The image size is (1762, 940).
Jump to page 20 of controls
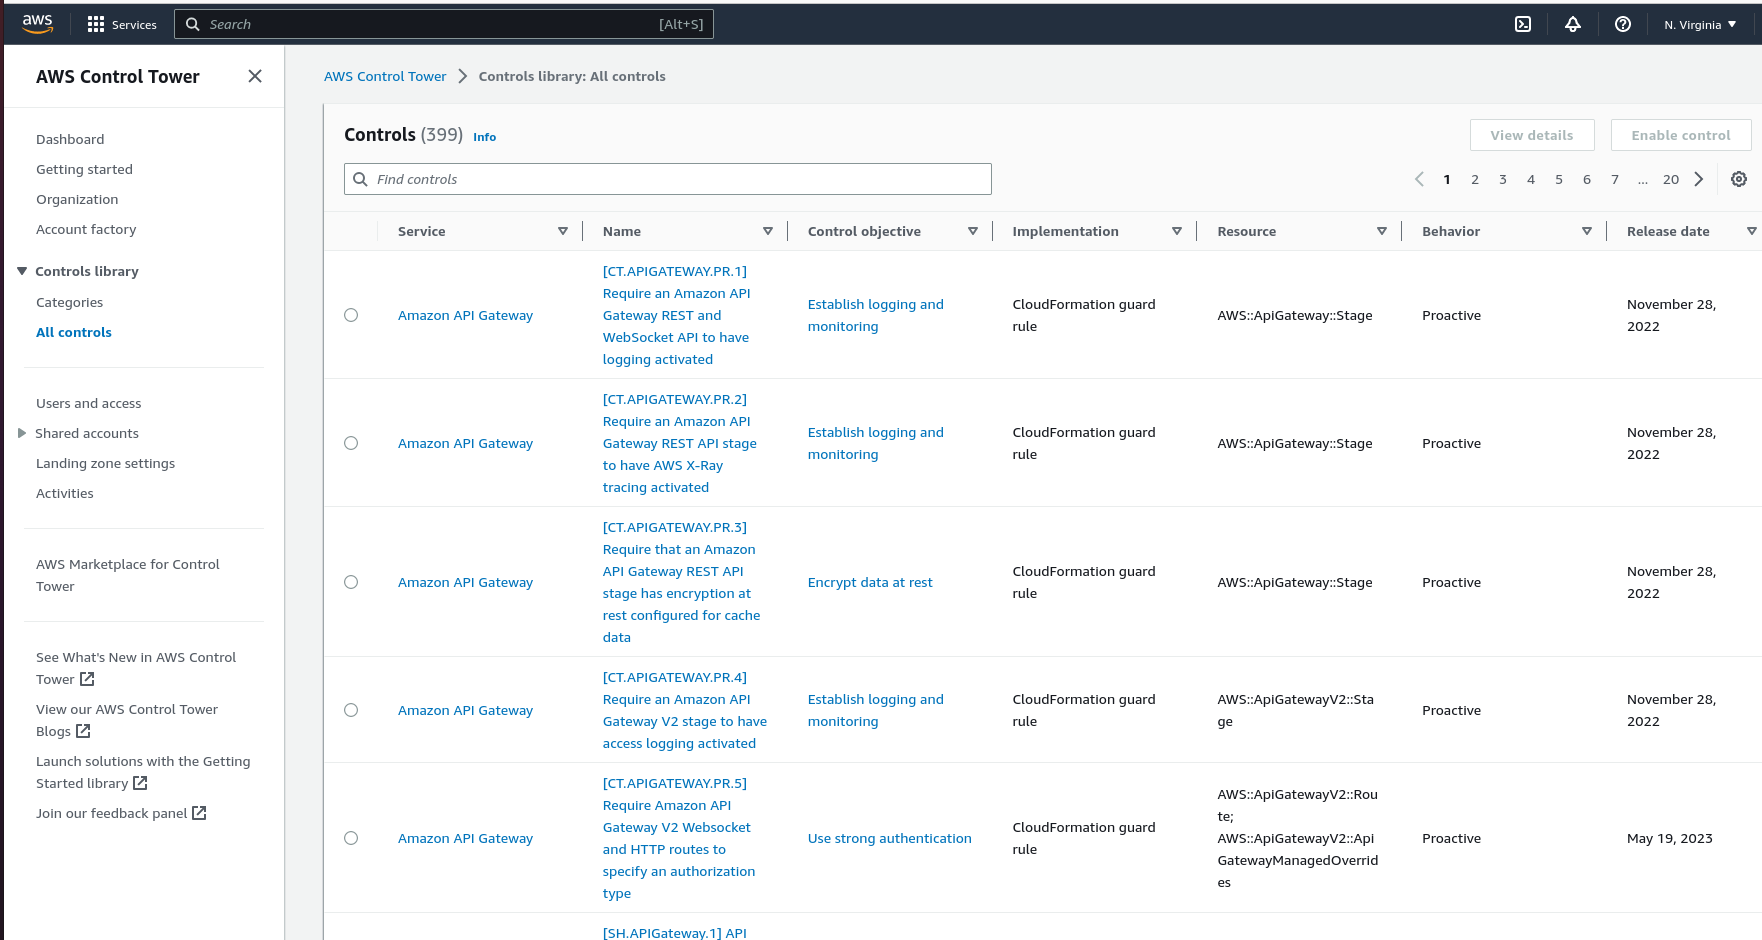click(x=1671, y=179)
